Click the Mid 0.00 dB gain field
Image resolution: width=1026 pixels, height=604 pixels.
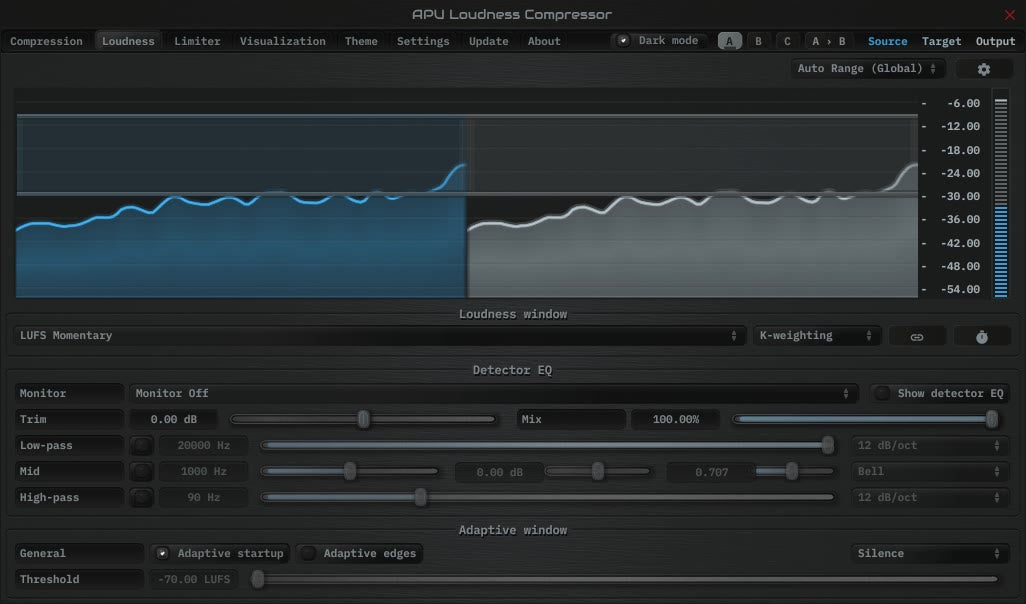click(499, 472)
